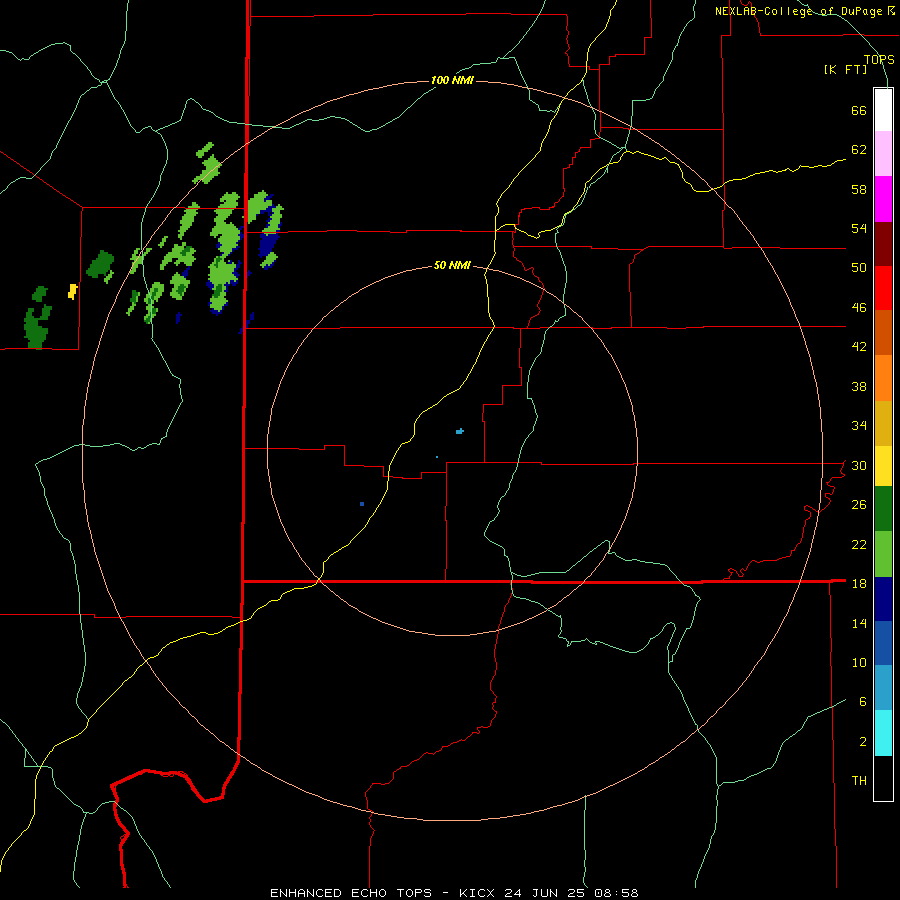Select the dark green legend band
Viewport: 900px width, 900px height.
(x=883, y=509)
